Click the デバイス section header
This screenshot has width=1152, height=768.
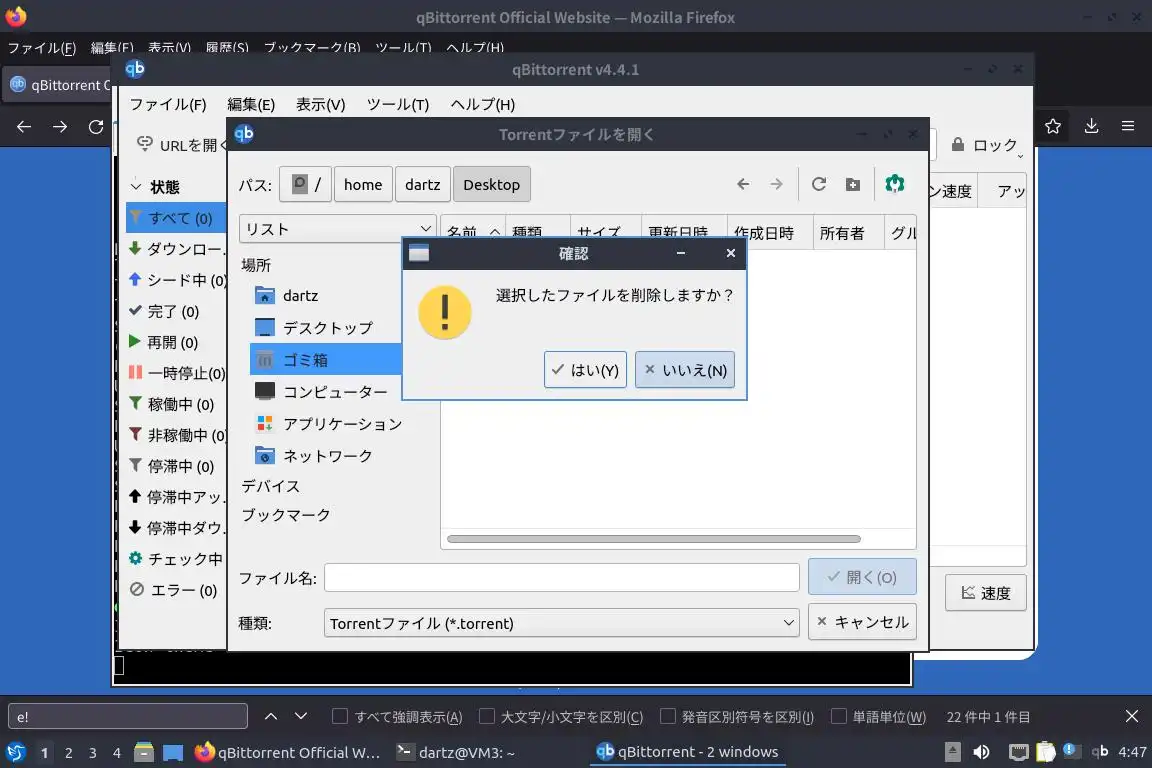[270, 486]
